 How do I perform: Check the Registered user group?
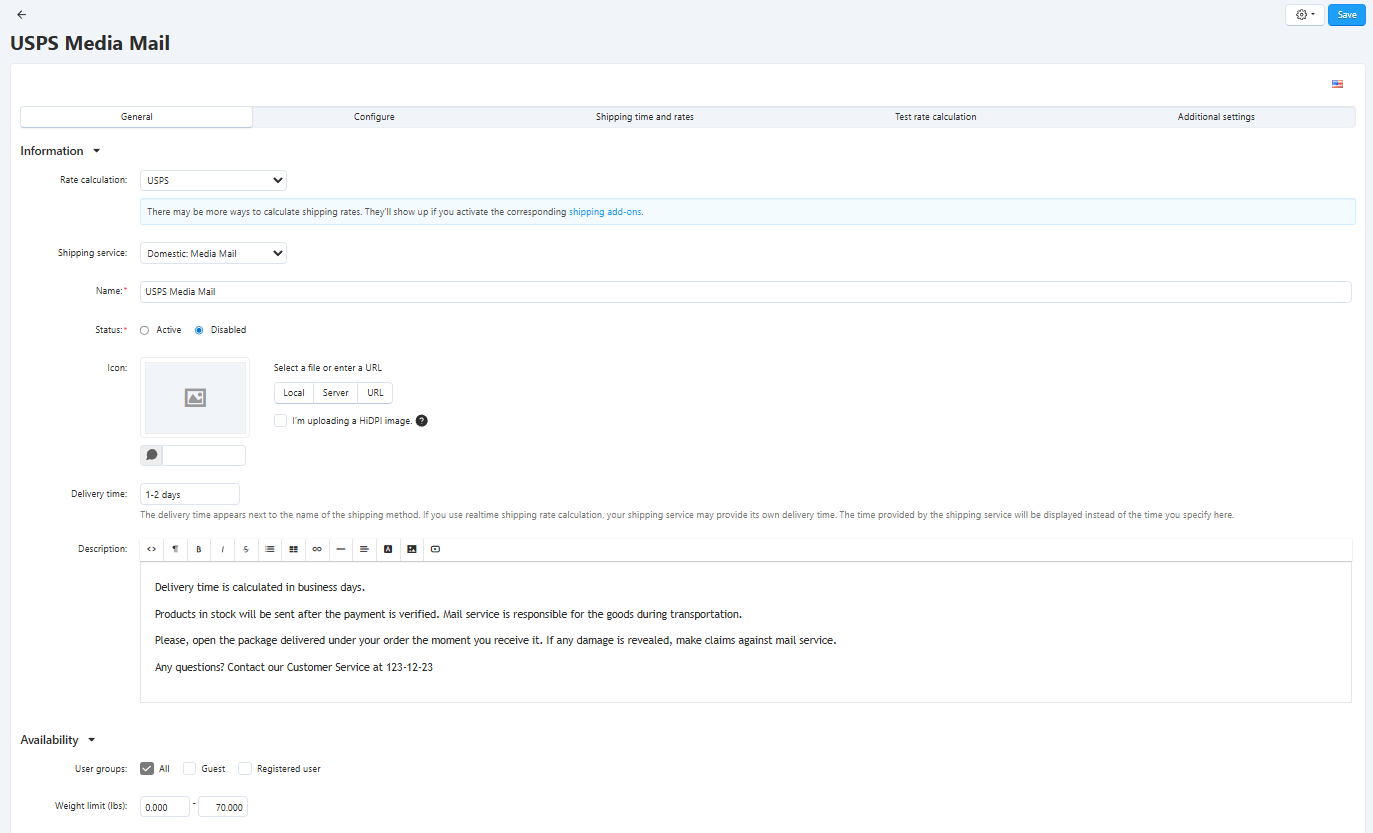[x=245, y=769]
